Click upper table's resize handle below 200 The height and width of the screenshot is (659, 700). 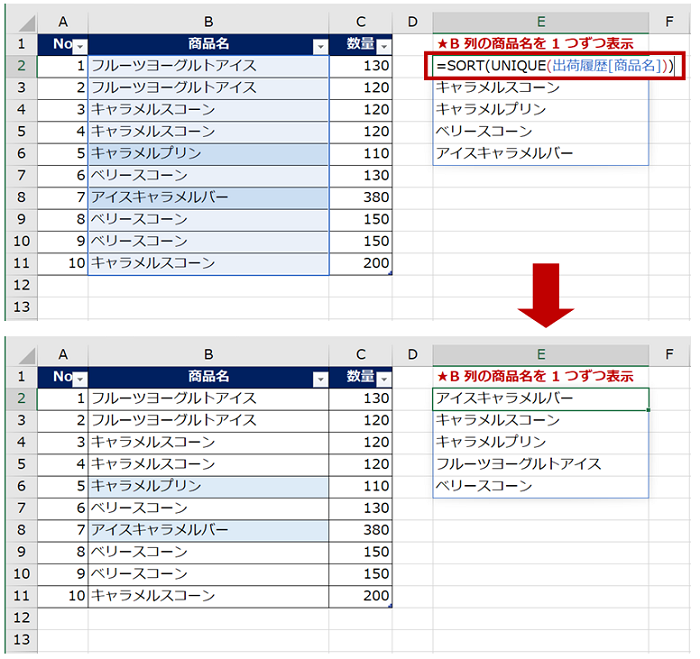(390, 273)
